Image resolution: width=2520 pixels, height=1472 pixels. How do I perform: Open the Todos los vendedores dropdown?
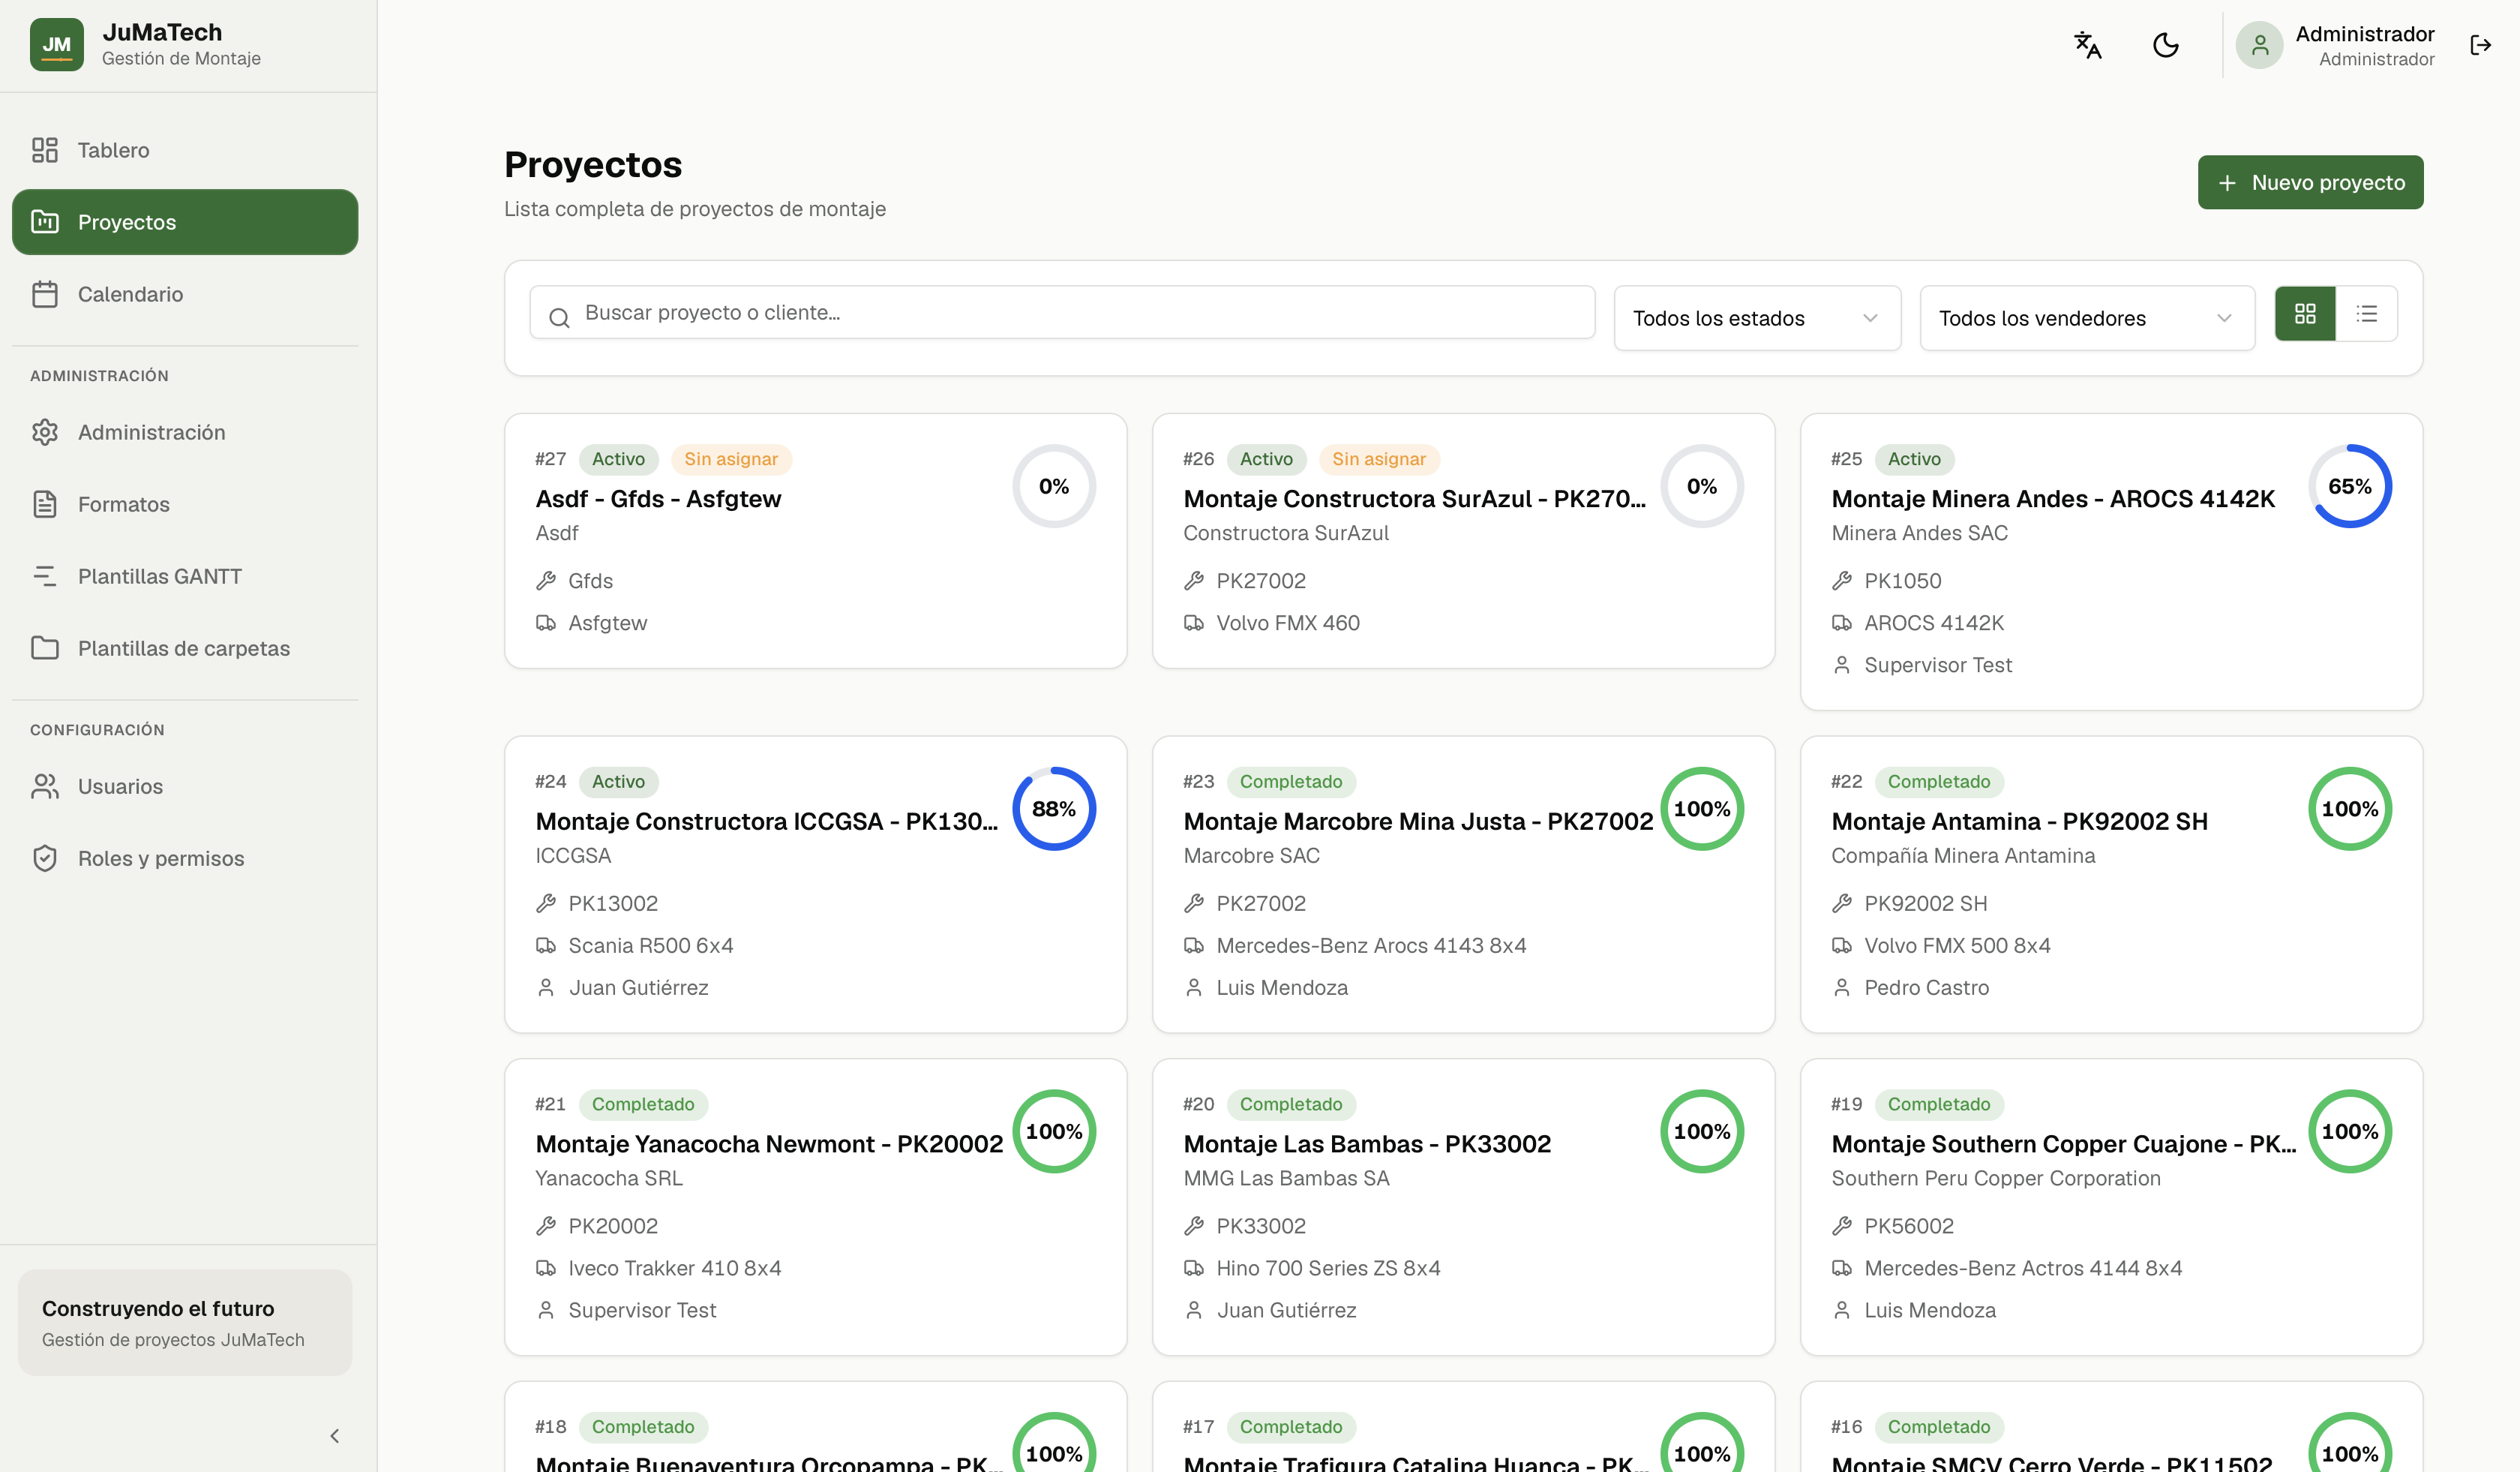2087,318
